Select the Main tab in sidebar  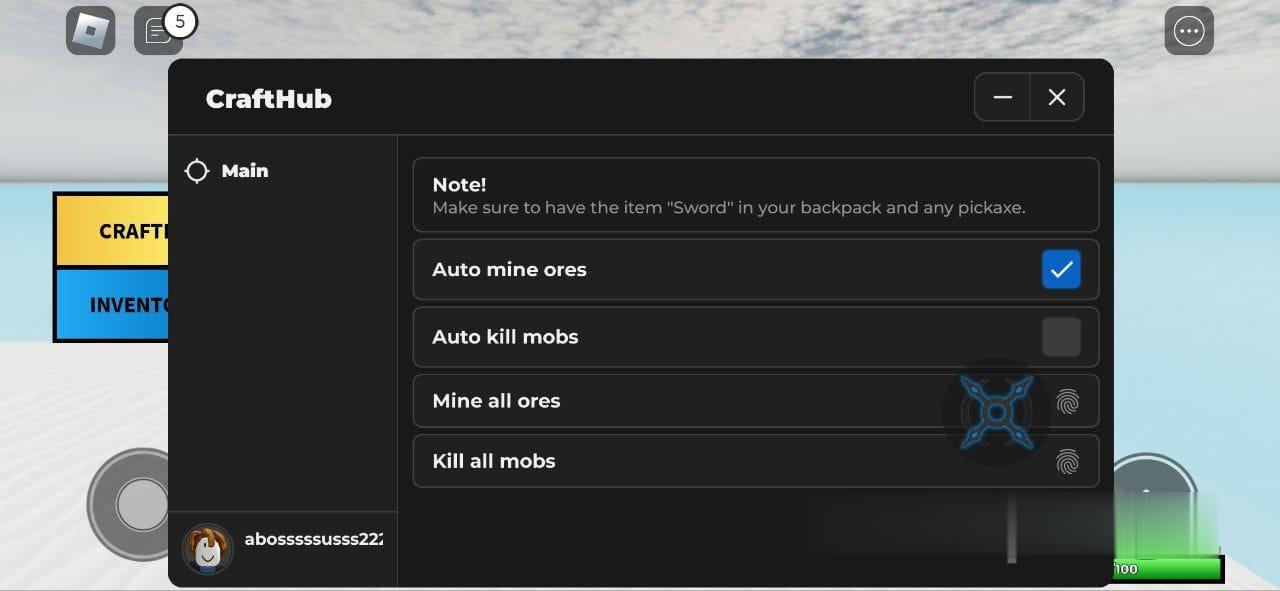click(x=244, y=171)
